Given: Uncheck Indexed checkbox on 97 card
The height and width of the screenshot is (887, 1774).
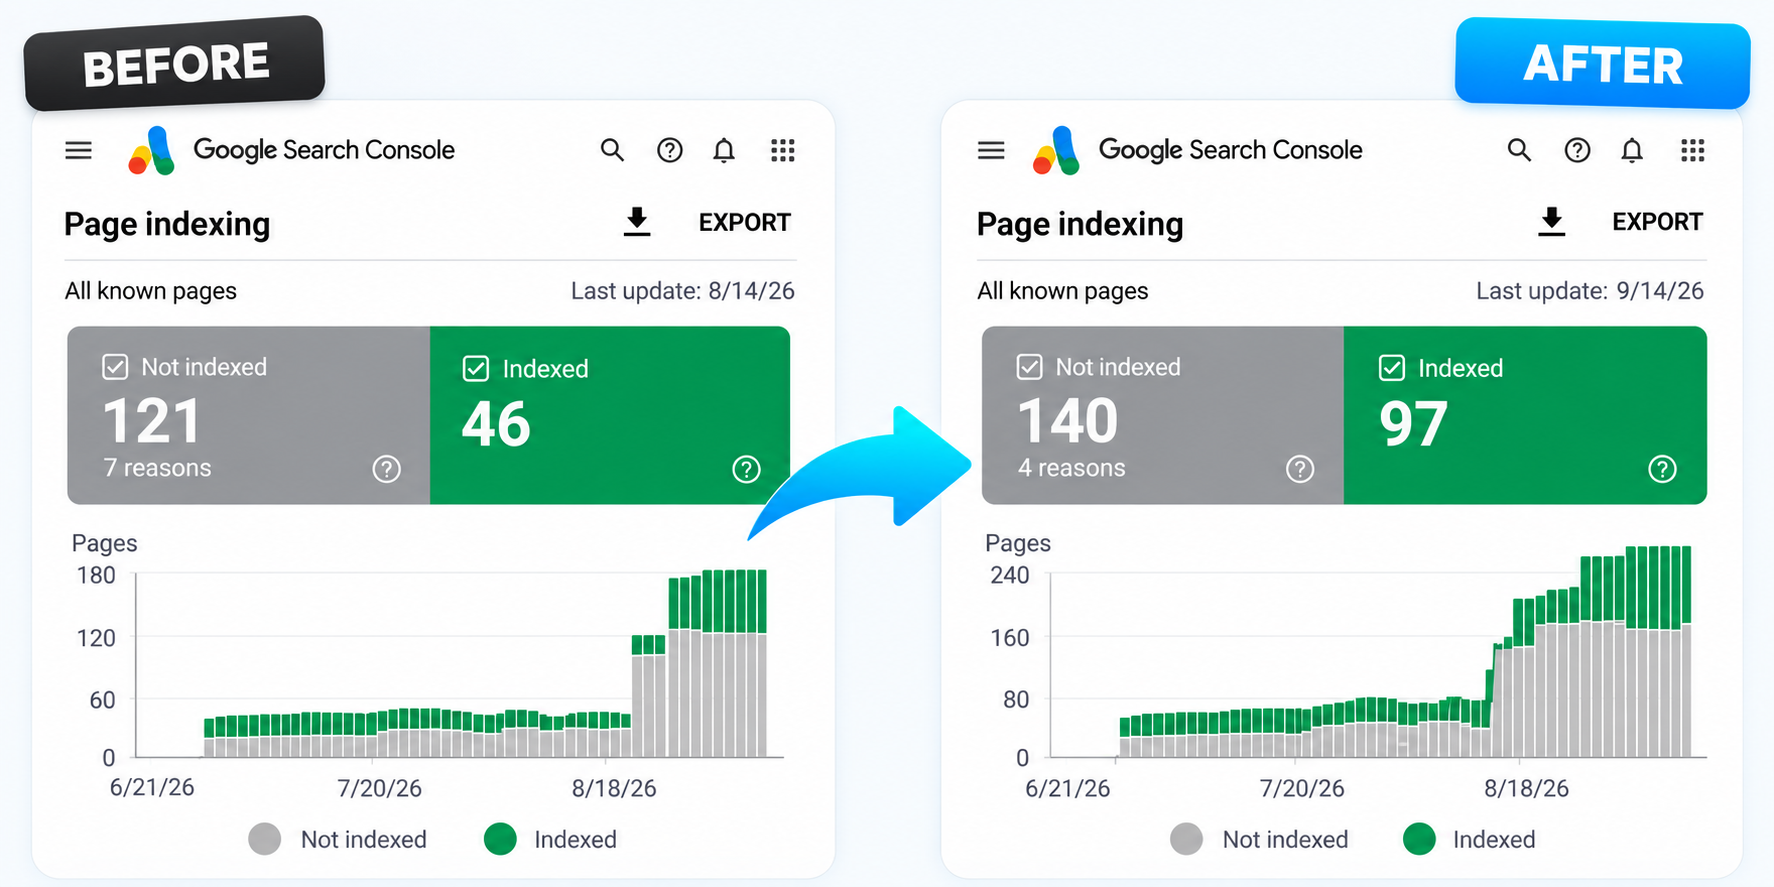Looking at the screenshot, I should (1392, 368).
